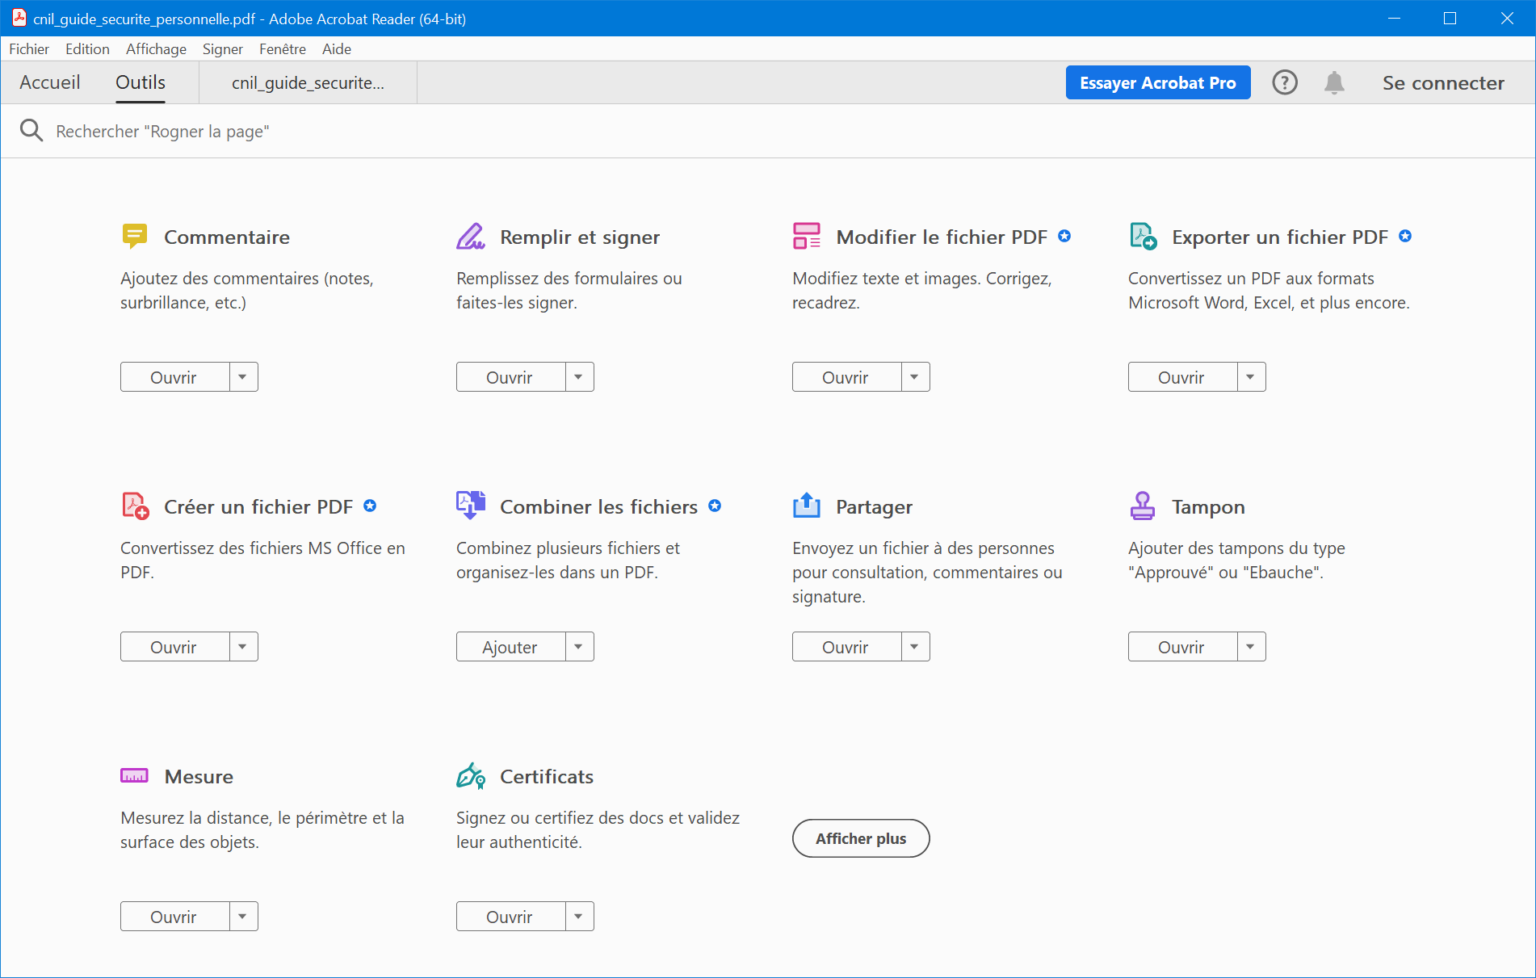Screen dimensions: 1536x978
Task: Expand the Commentaire Ouvrir dropdown arrow
Action: point(243,377)
